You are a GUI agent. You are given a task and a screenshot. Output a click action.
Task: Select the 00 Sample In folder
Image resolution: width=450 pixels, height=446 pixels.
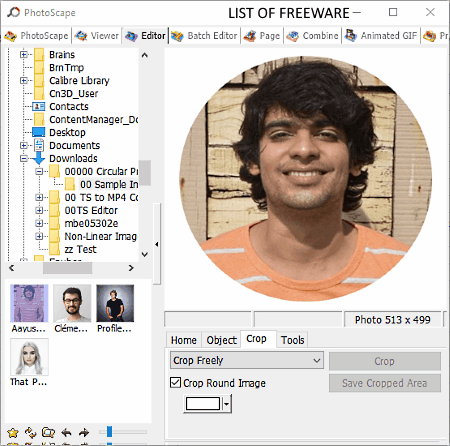[x=109, y=184]
